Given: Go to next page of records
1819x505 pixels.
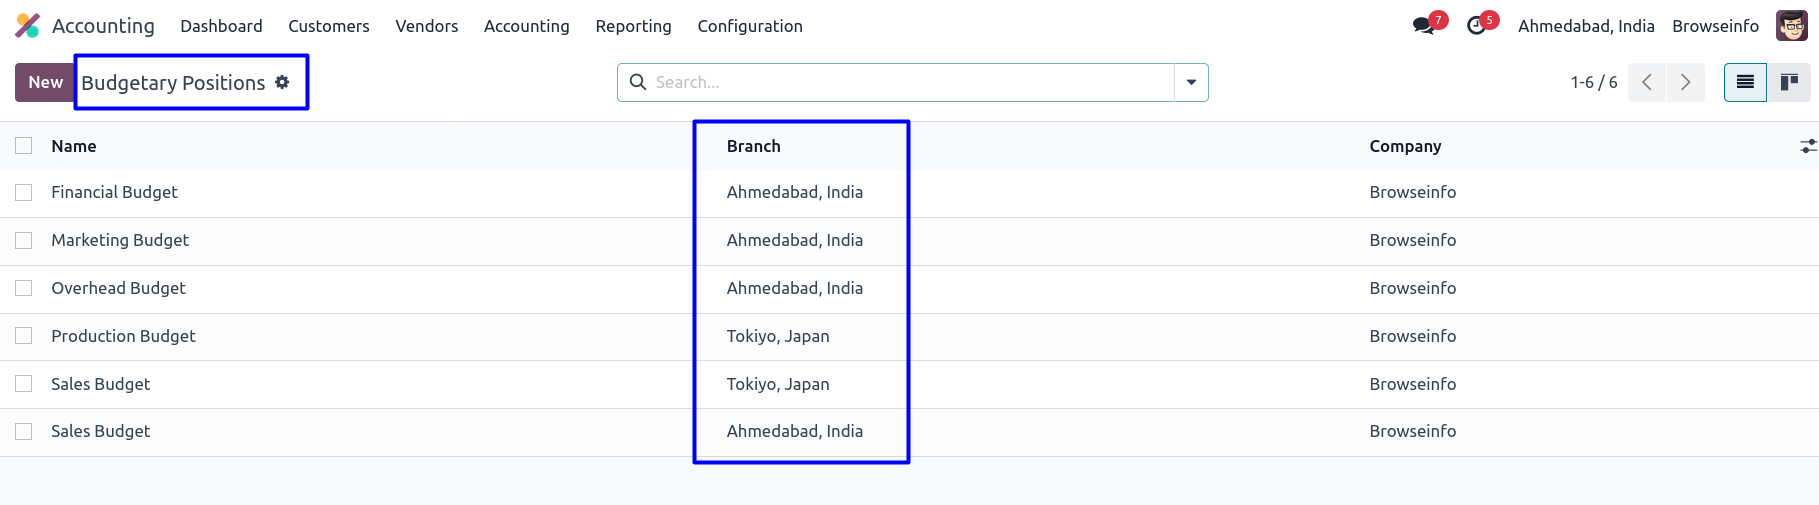Looking at the screenshot, I should click(1685, 82).
